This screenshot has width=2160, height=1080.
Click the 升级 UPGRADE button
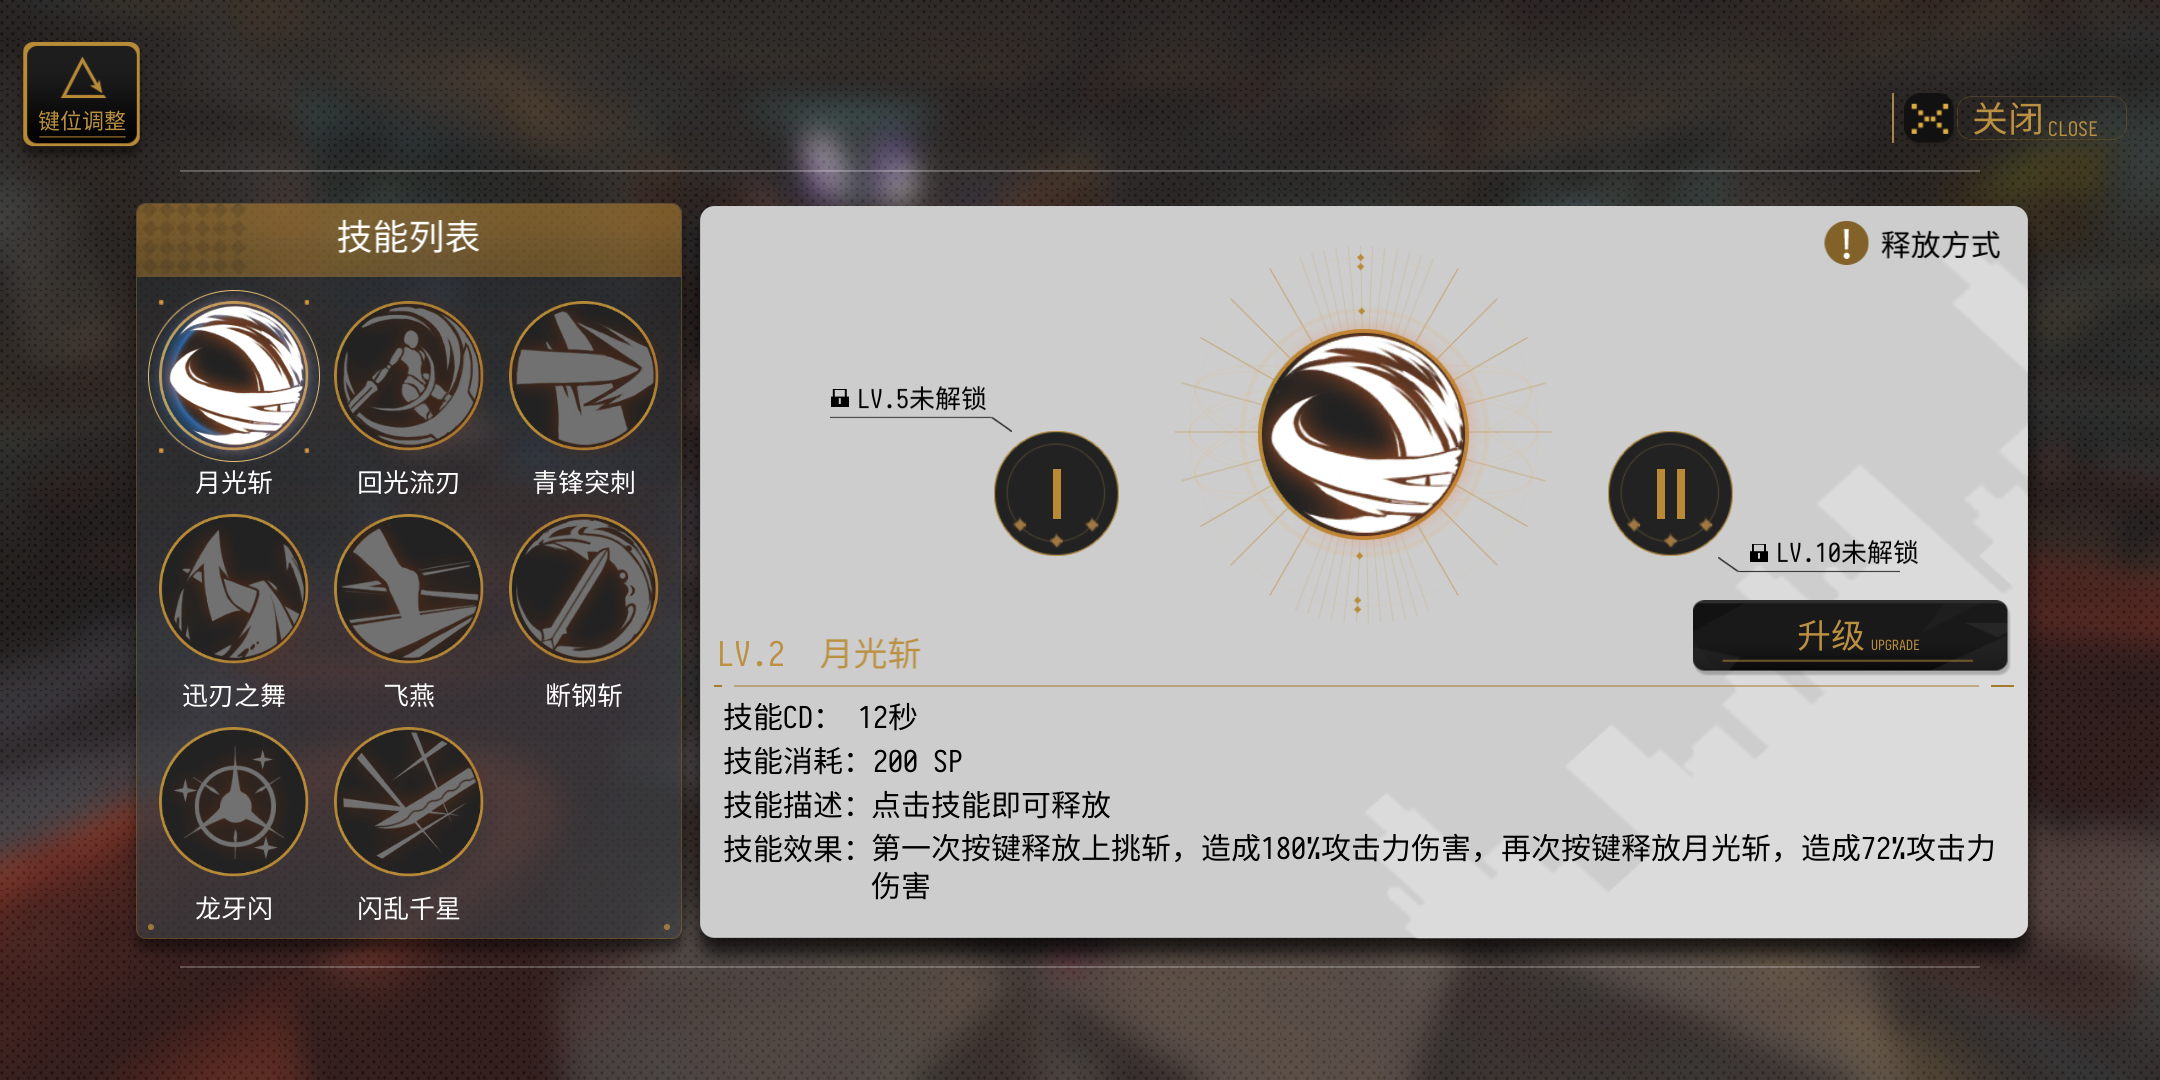(x=1850, y=635)
